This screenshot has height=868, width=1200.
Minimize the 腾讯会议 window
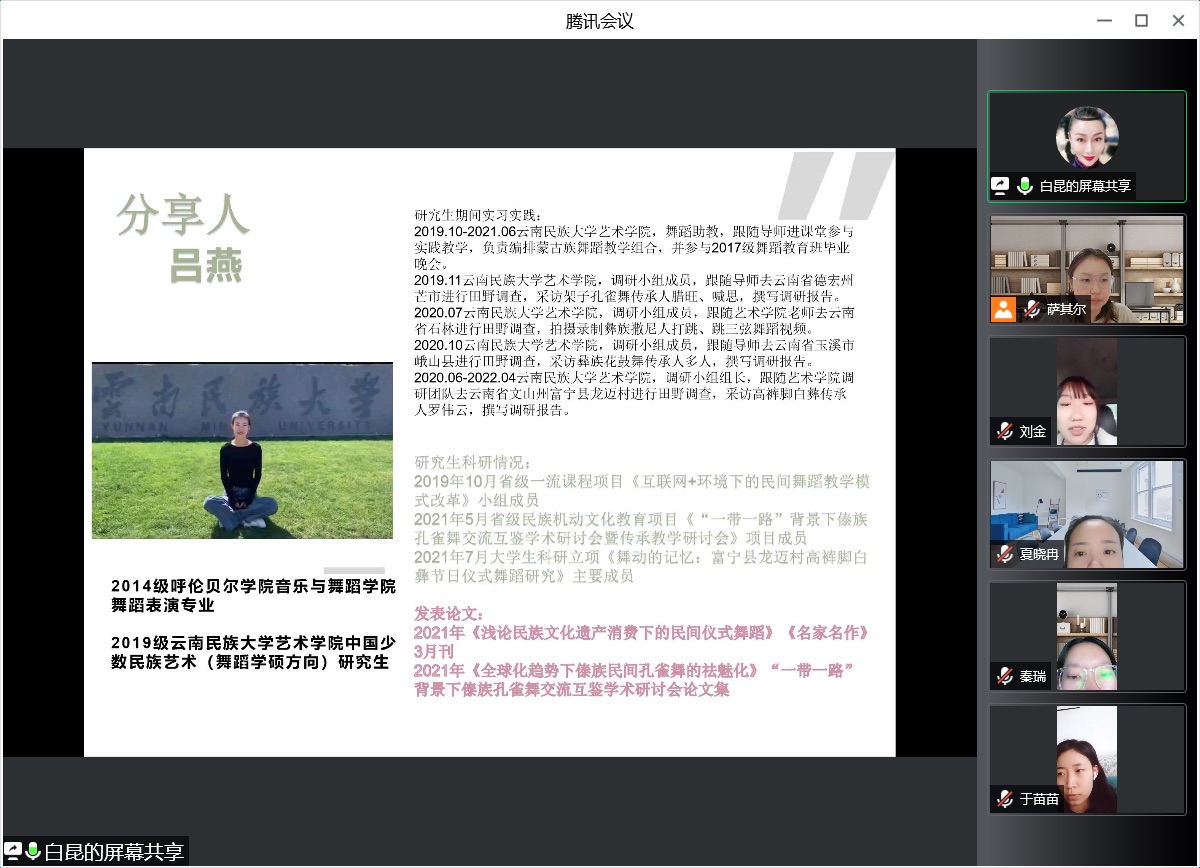(x=1104, y=20)
